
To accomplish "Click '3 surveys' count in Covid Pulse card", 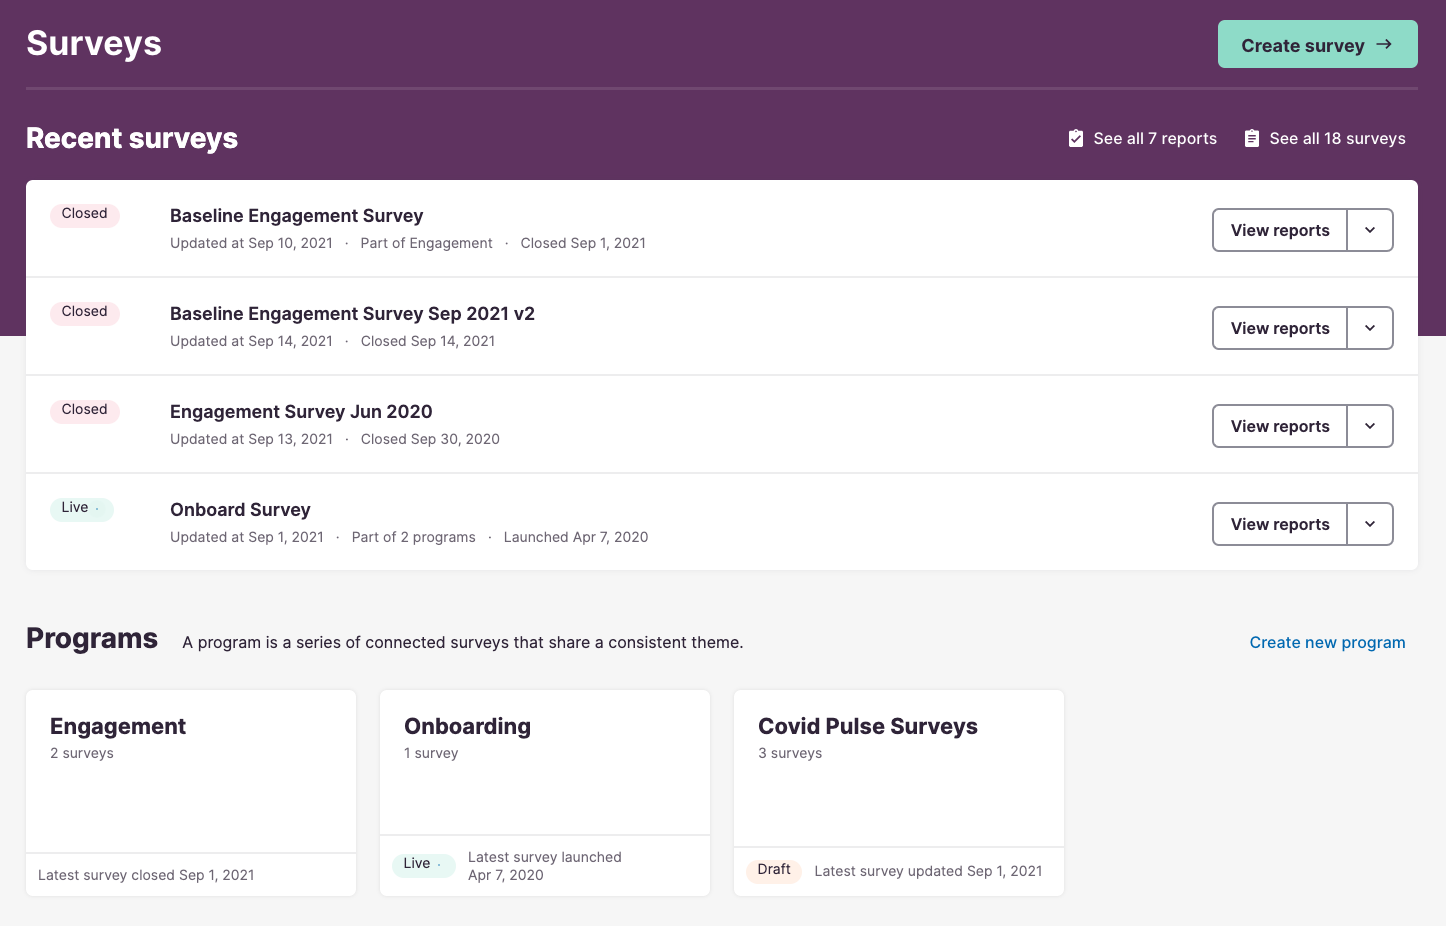I will pos(790,753).
